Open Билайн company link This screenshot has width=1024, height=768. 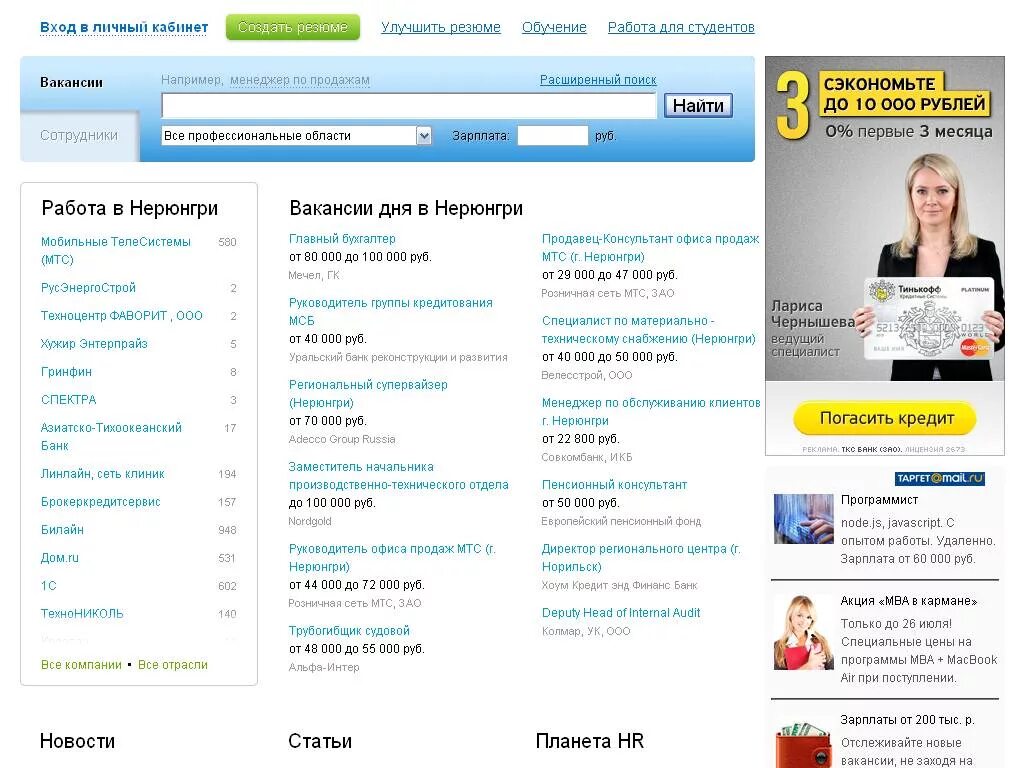pyautogui.click(x=62, y=530)
